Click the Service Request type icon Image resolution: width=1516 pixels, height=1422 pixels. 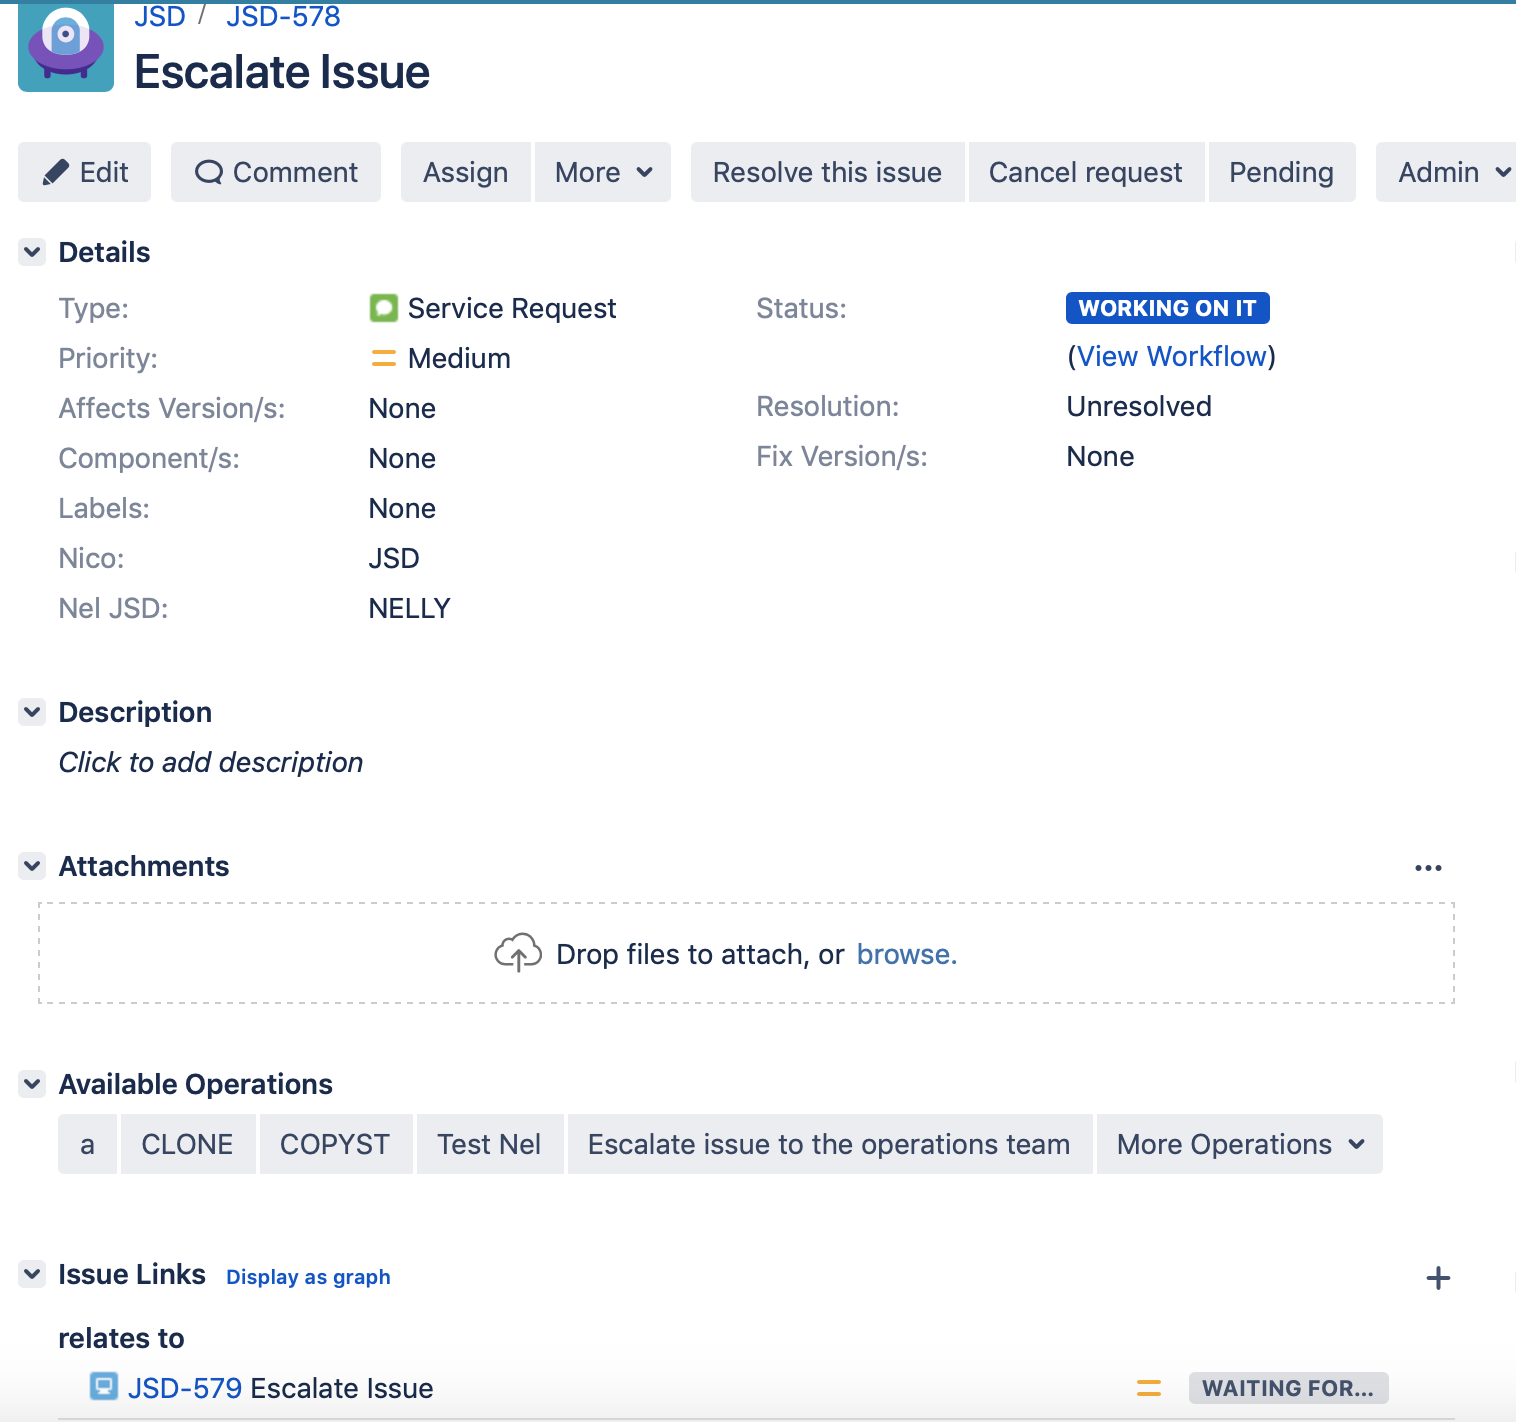384,308
